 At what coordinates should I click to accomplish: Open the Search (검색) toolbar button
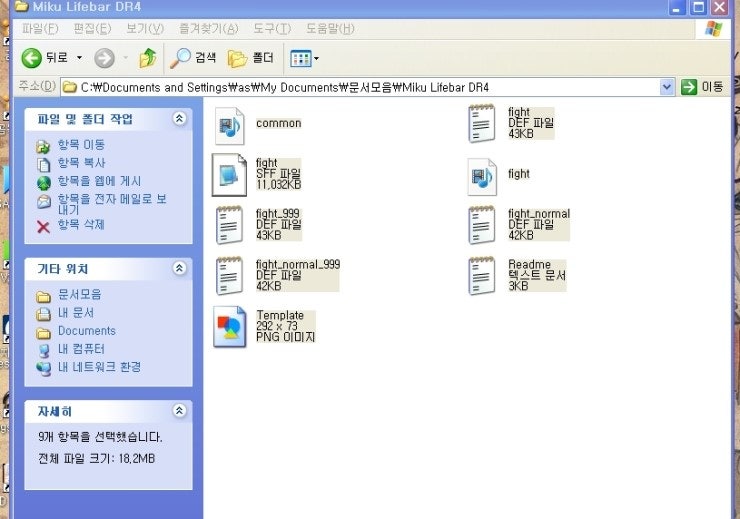tap(193, 58)
